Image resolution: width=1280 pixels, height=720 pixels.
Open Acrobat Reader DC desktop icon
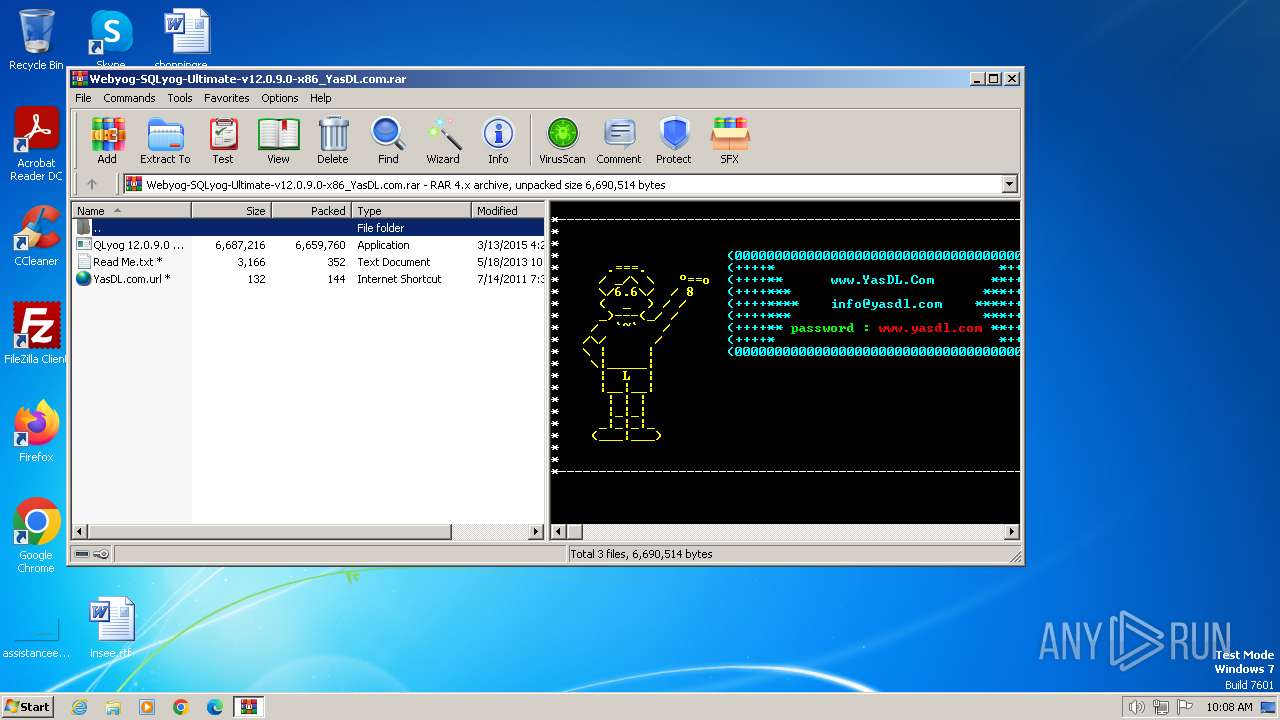click(x=36, y=145)
